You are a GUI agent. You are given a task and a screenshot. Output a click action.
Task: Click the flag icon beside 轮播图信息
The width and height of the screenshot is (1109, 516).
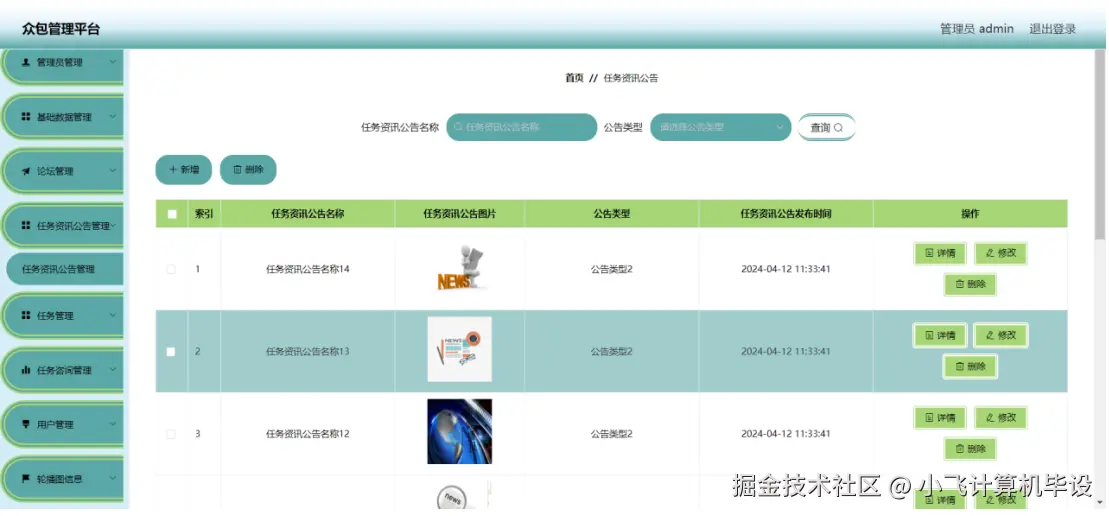[26, 479]
